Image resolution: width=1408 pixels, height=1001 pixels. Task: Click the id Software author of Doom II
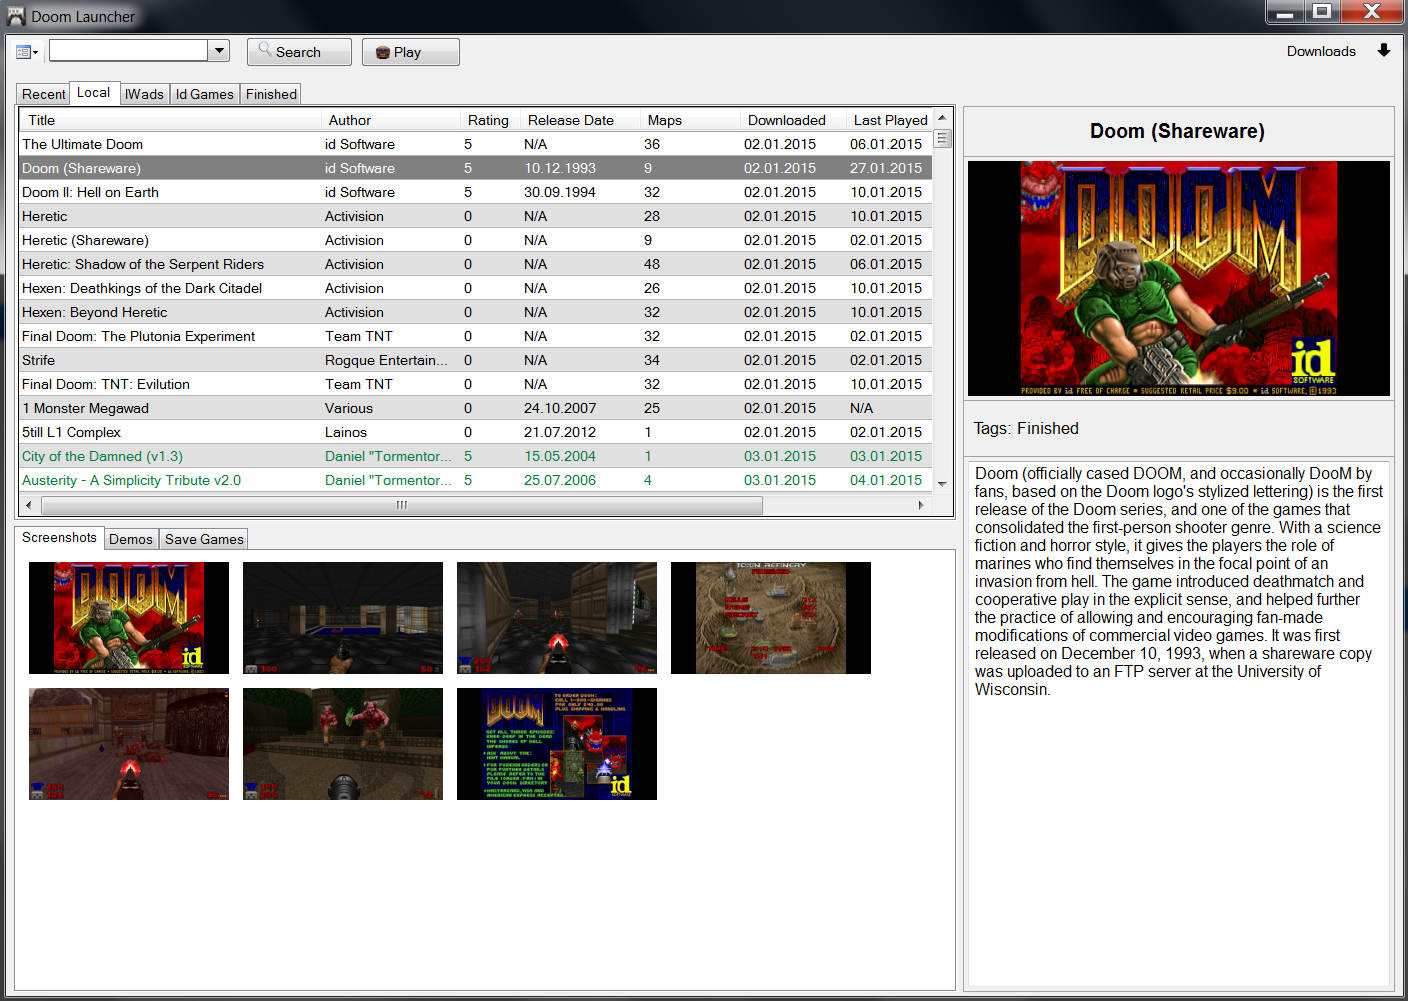coord(360,192)
